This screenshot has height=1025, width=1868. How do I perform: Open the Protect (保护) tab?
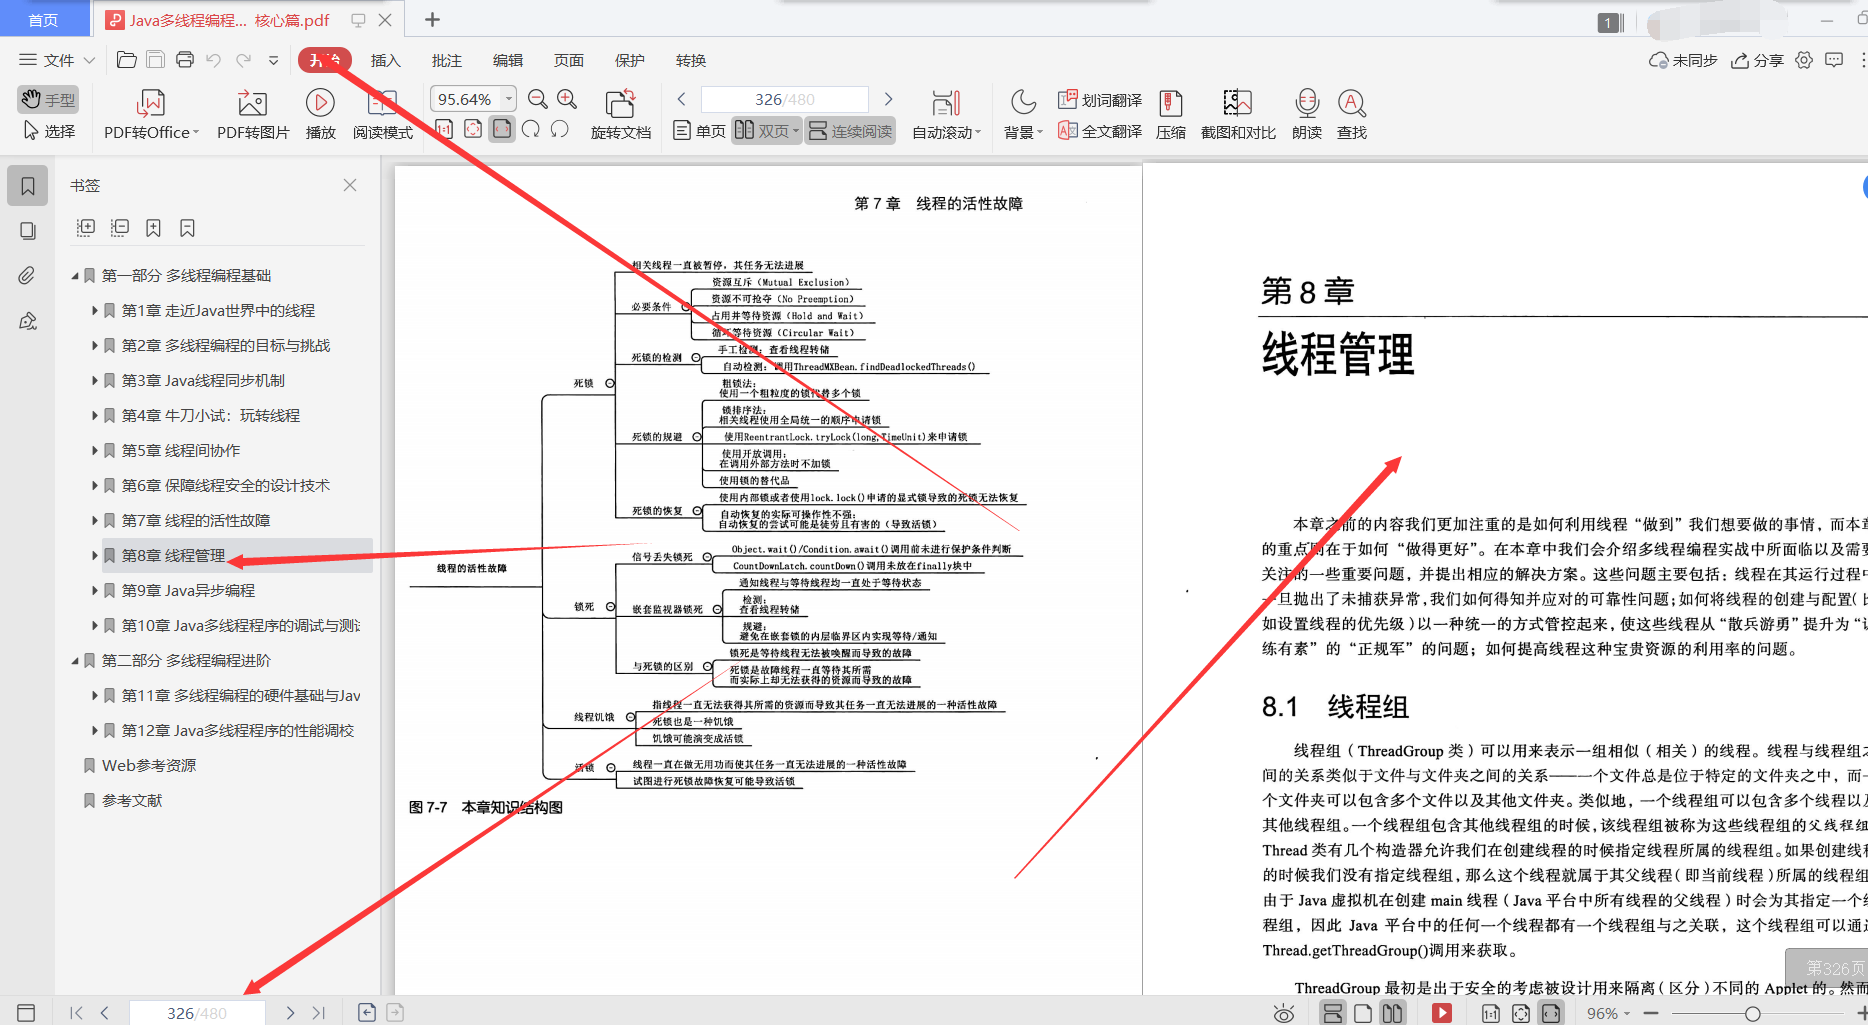(630, 60)
